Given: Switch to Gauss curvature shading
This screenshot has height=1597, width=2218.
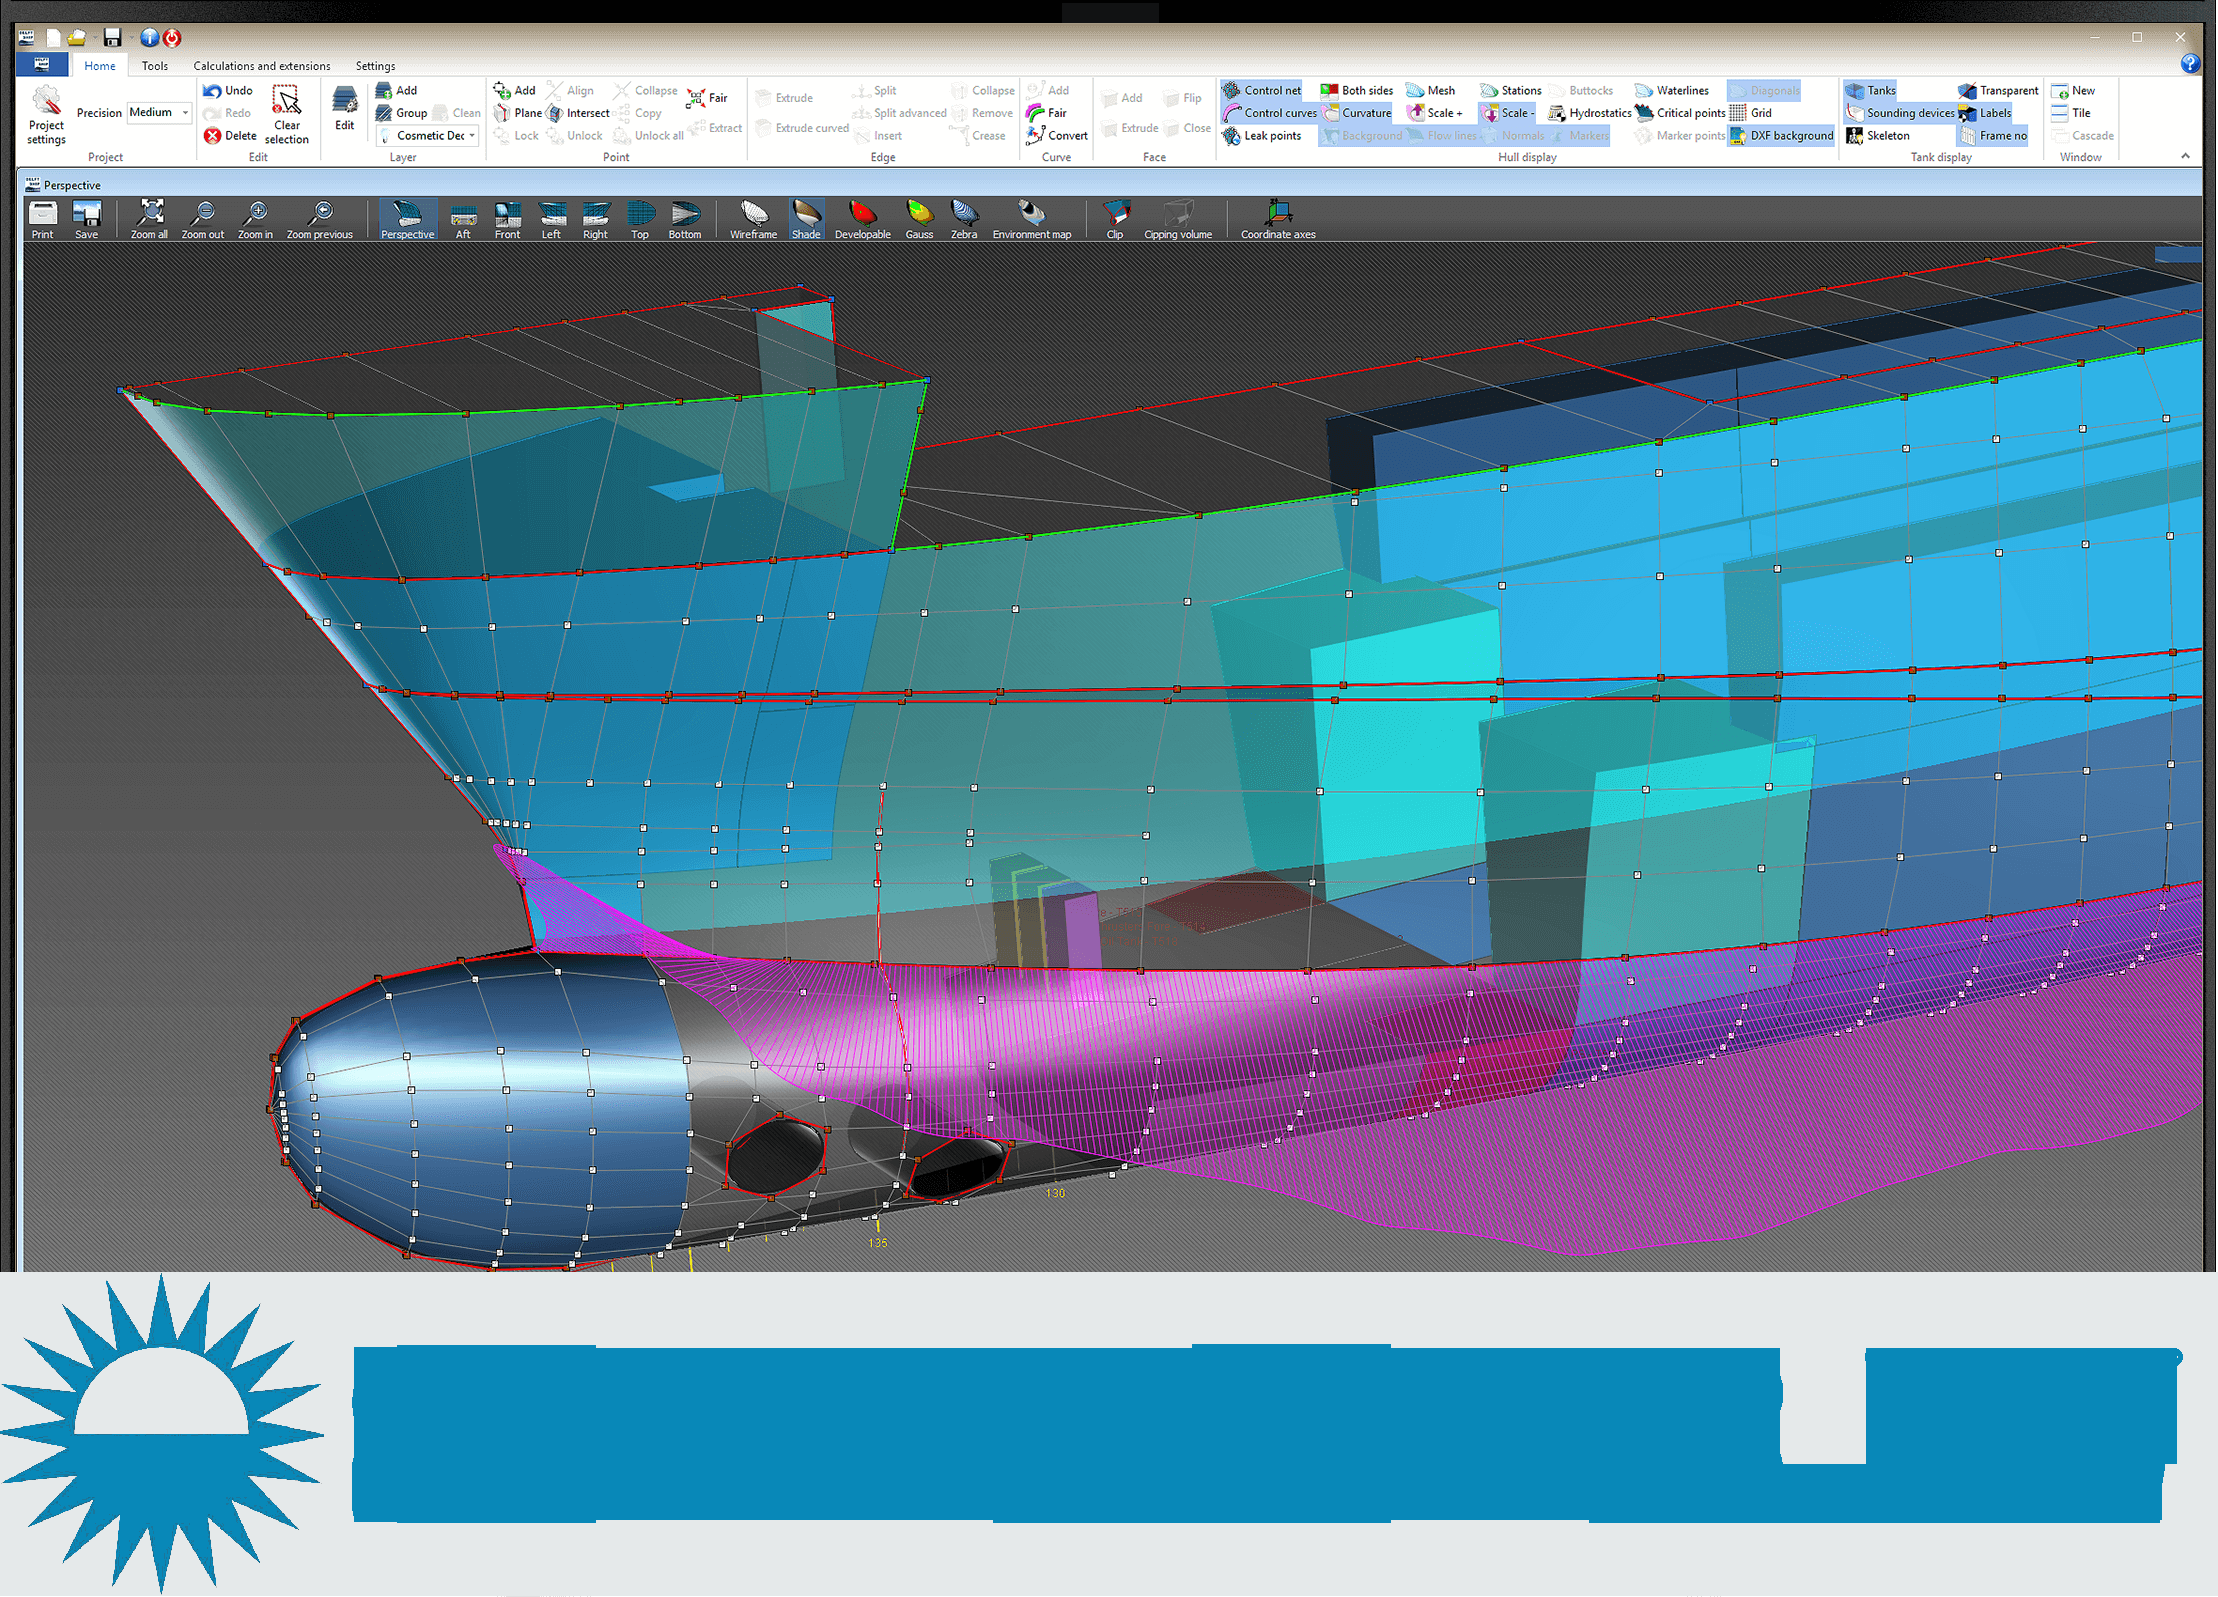Looking at the screenshot, I should click(x=919, y=218).
